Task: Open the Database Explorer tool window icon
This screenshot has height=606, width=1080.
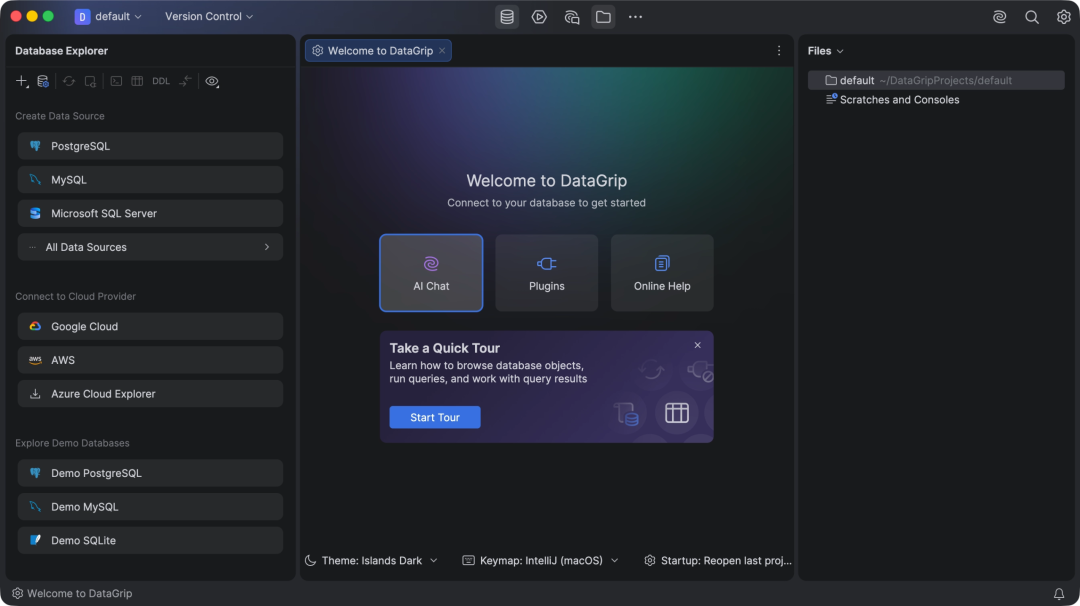Action: point(507,17)
